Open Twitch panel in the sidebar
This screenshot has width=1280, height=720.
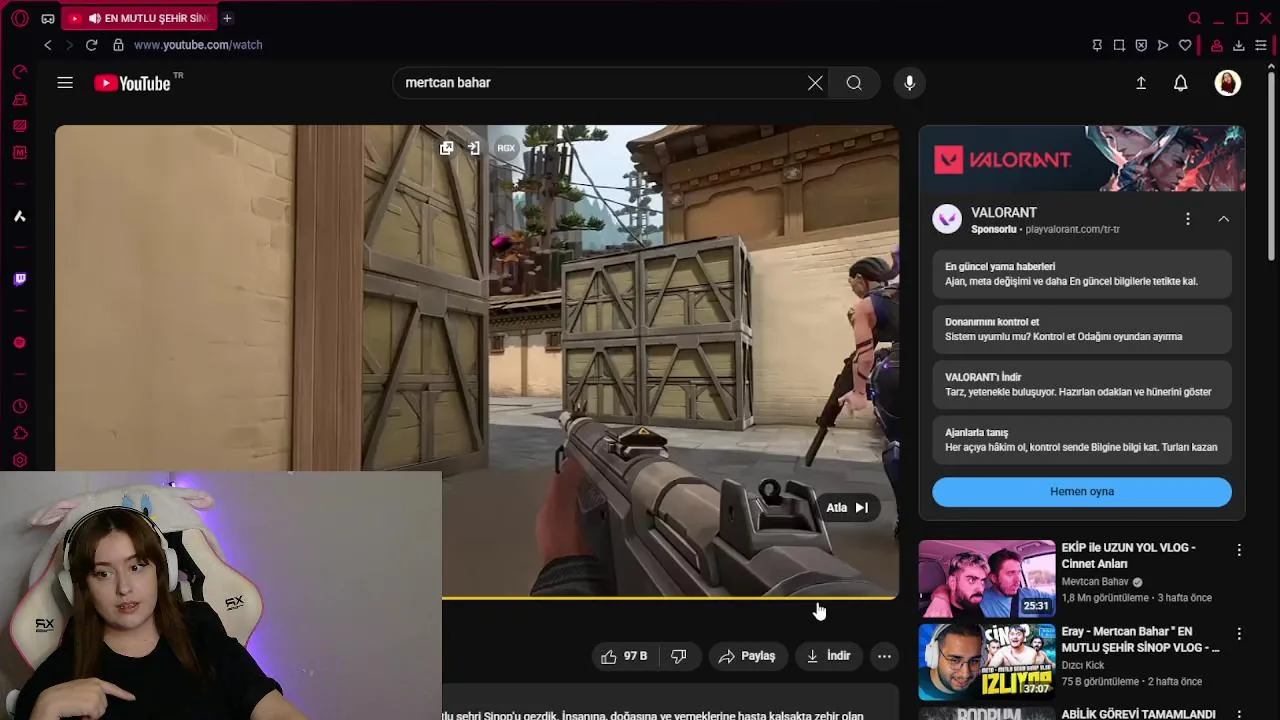19,279
